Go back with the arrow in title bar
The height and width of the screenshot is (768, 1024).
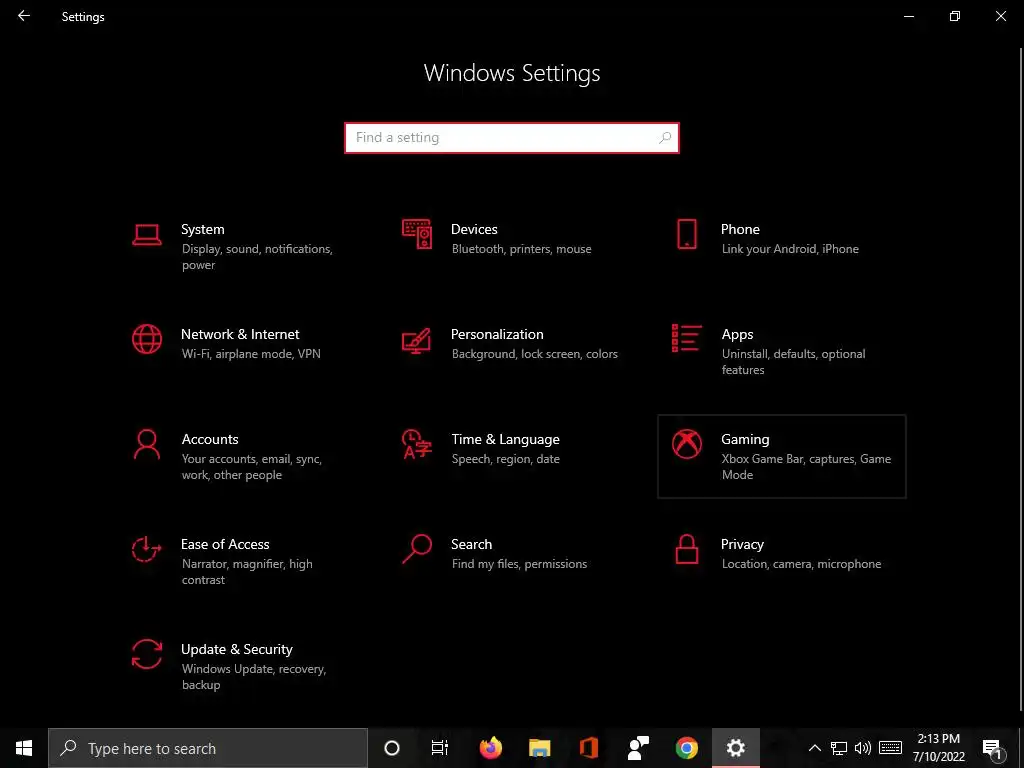click(x=24, y=16)
